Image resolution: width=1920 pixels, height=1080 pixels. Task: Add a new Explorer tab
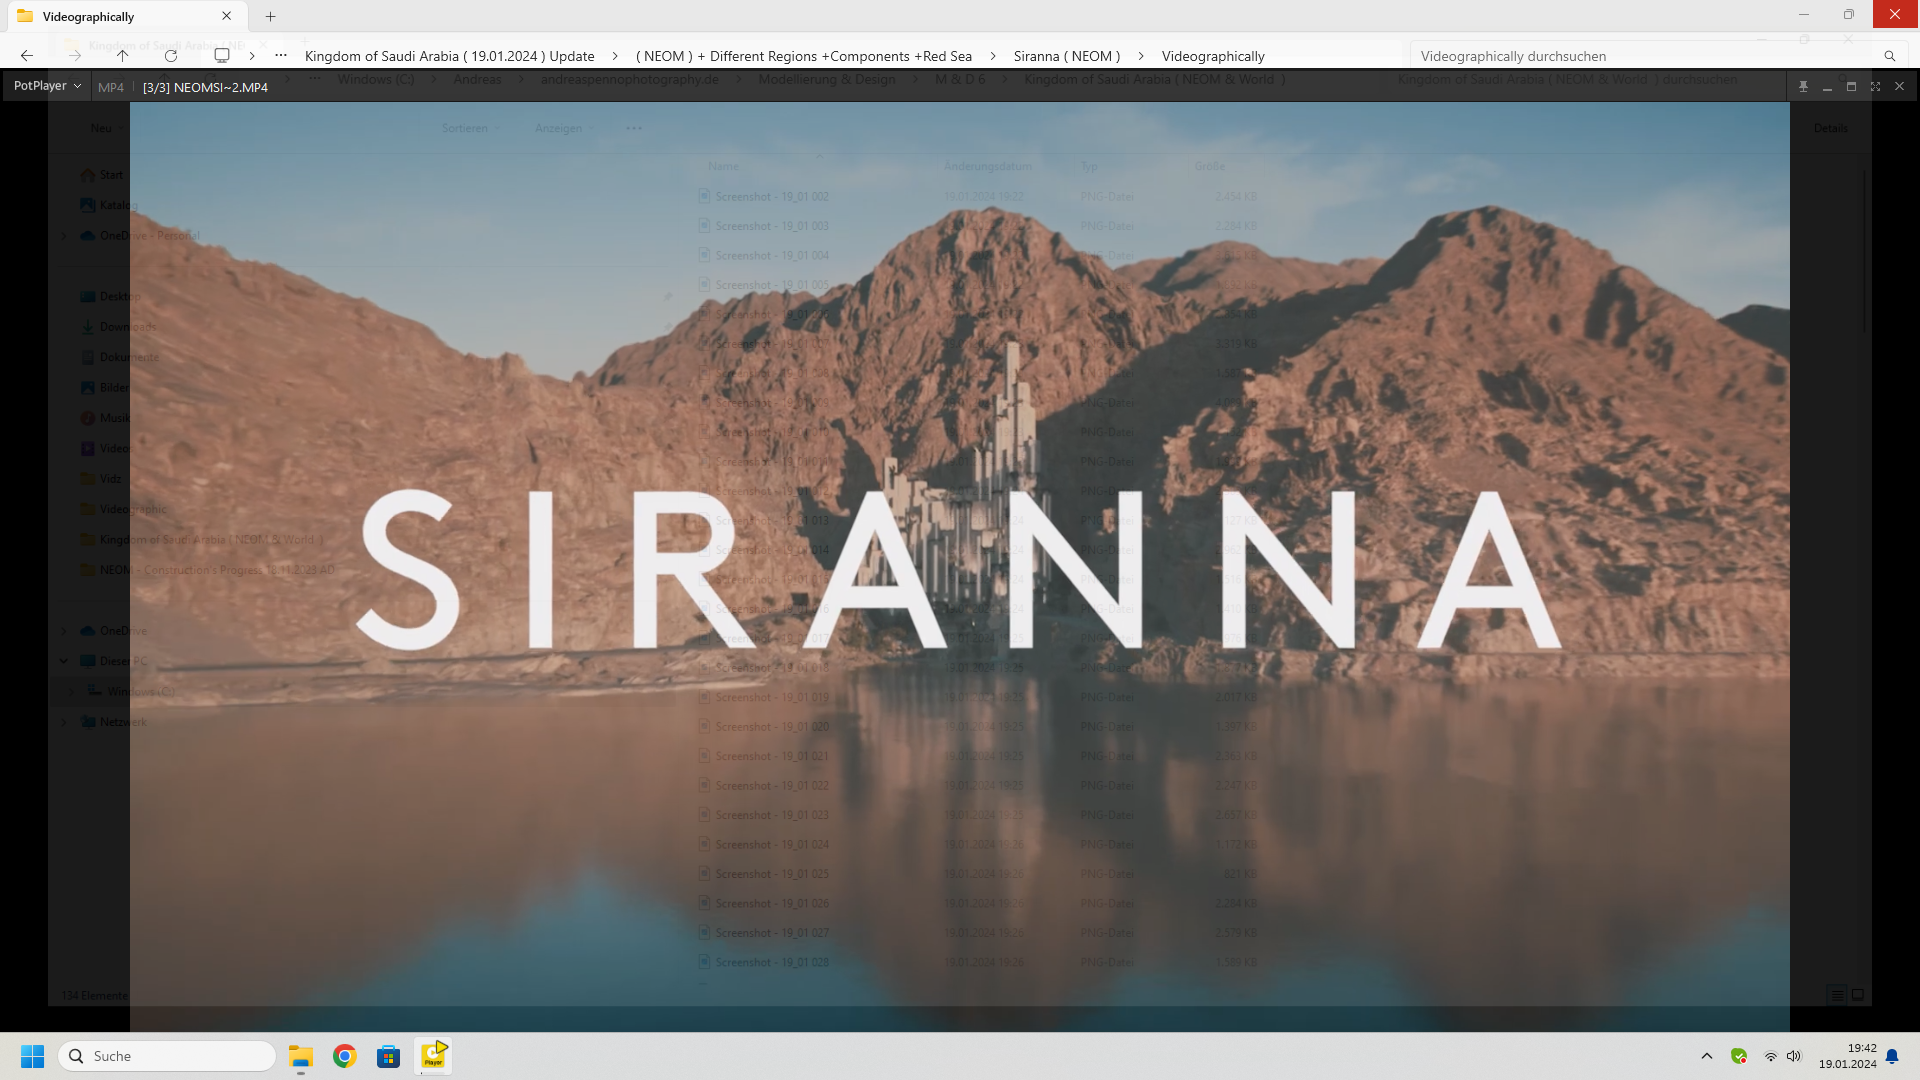[x=270, y=16]
